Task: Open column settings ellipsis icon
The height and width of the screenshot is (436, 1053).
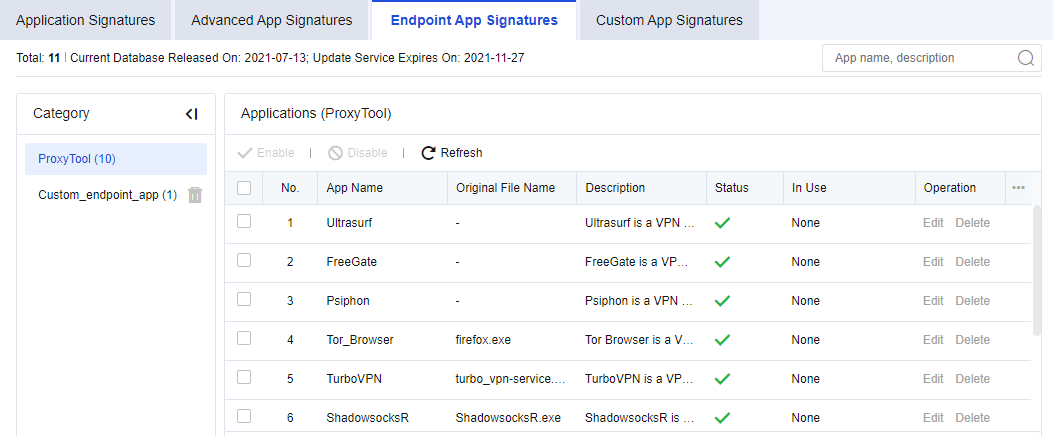Action: pyautogui.click(x=1018, y=188)
